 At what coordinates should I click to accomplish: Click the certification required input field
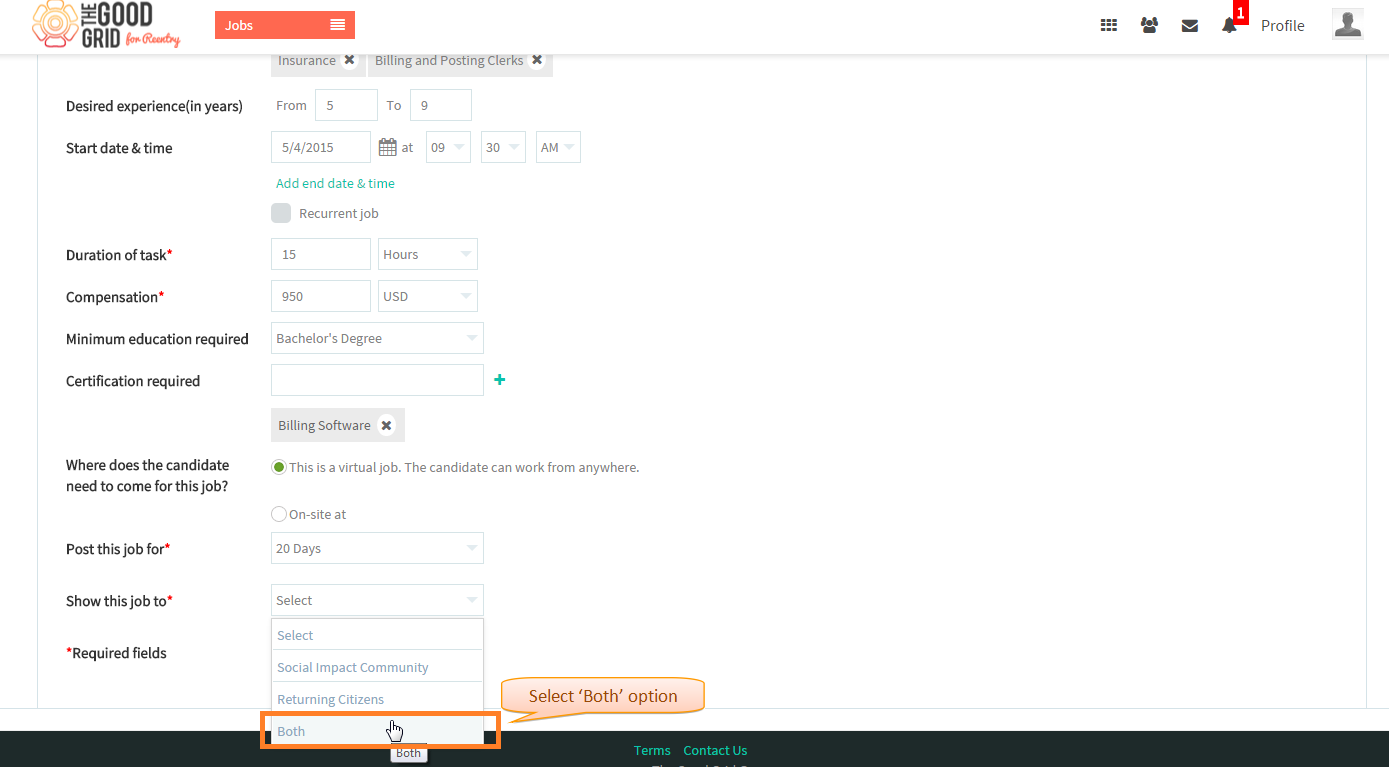pyautogui.click(x=377, y=380)
